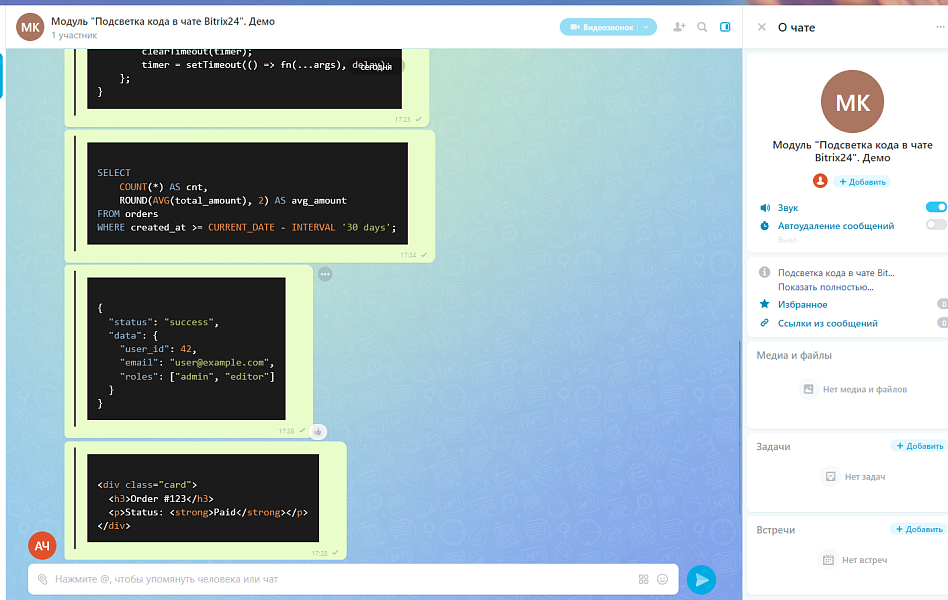
Task: Open the apps grid icon in message box
Action: [x=643, y=579]
